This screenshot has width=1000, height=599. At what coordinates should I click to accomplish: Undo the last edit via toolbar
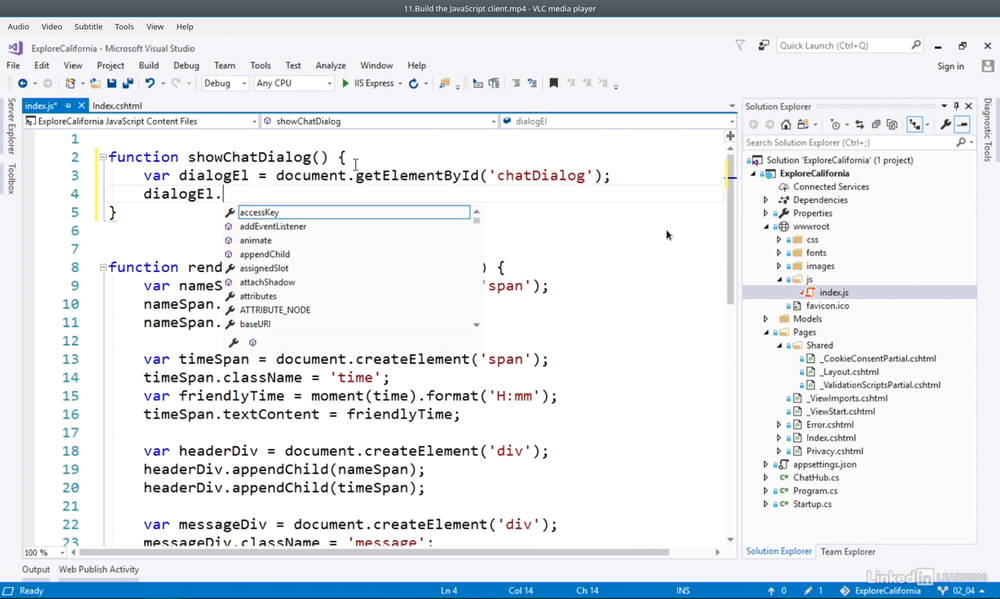(x=150, y=84)
